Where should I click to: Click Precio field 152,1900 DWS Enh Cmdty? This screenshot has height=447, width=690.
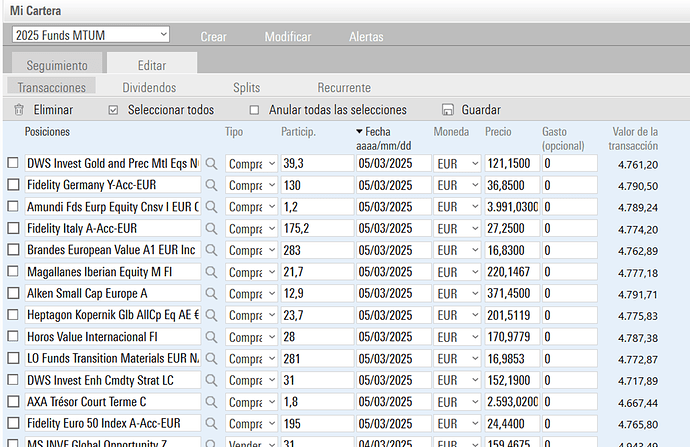[512, 380]
